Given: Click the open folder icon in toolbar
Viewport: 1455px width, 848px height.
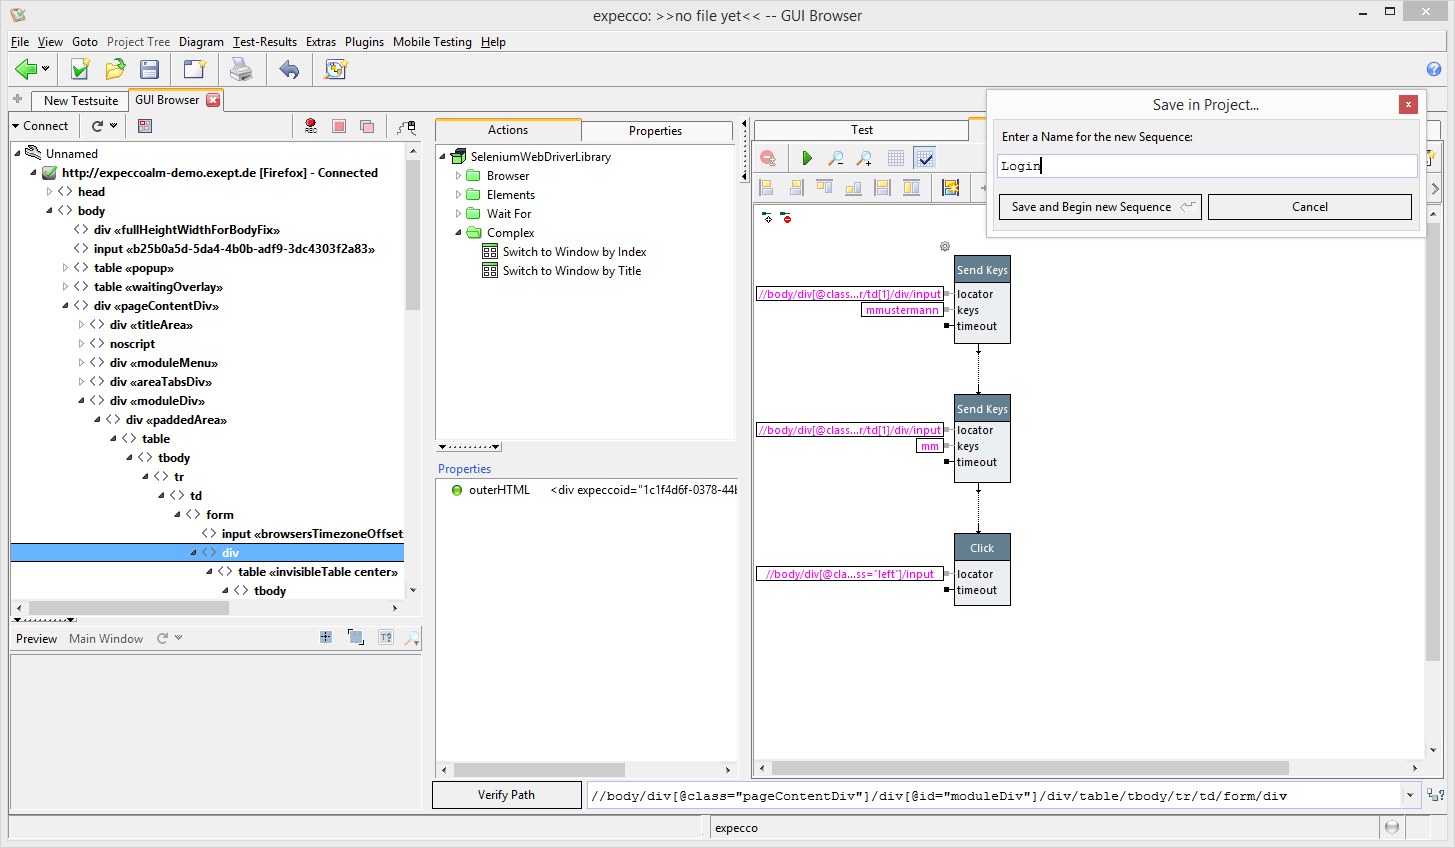Looking at the screenshot, I should [115, 69].
